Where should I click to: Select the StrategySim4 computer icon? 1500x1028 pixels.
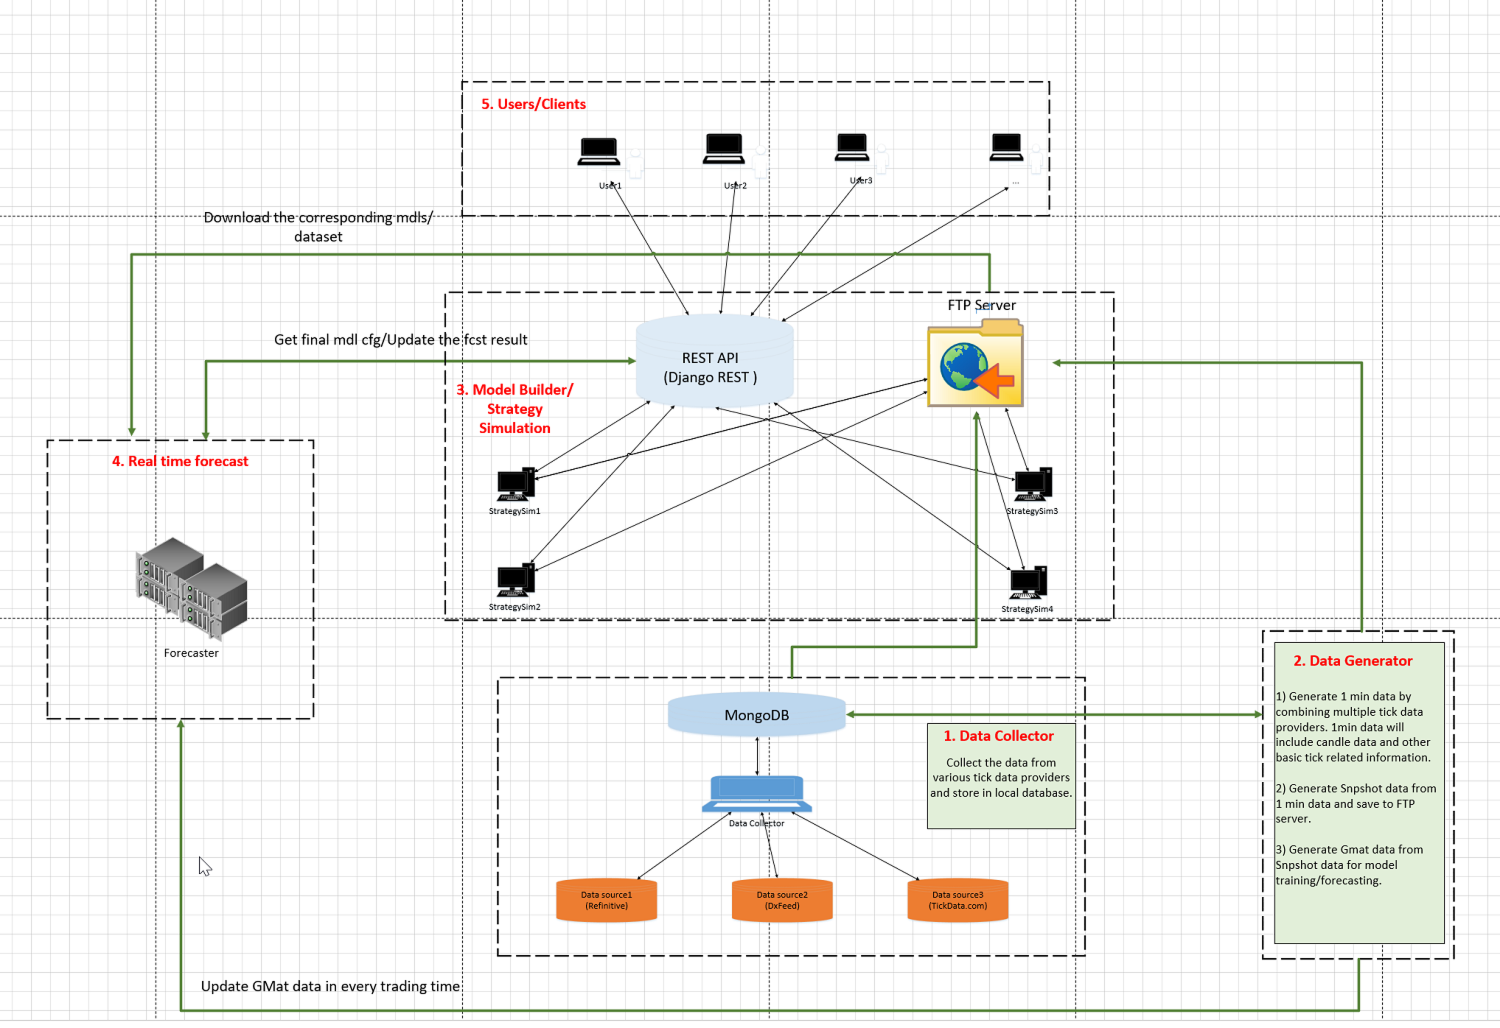click(x=1028, y=583)
